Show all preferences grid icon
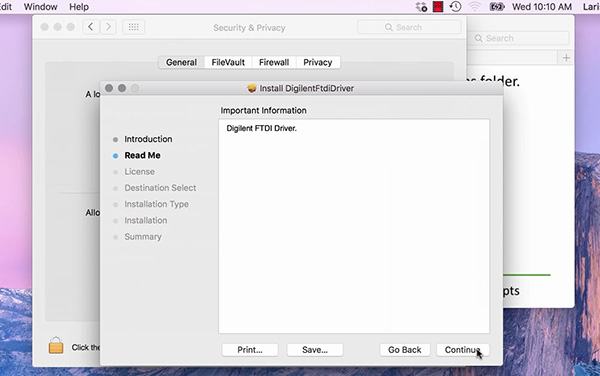This screenshot has height=376, width=600. click(134, 27)
